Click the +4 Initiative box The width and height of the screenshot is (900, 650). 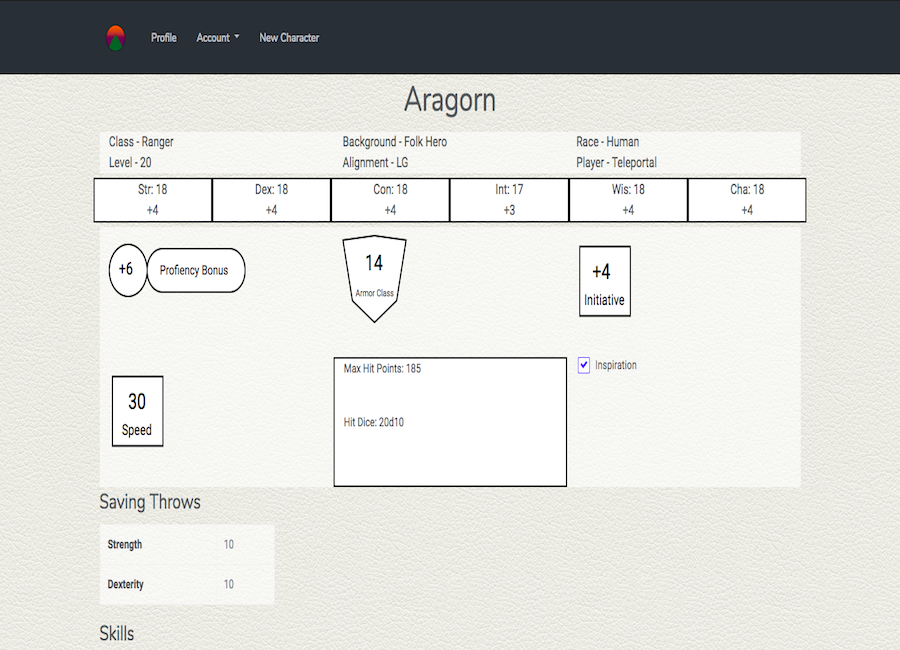click(605, 281)
